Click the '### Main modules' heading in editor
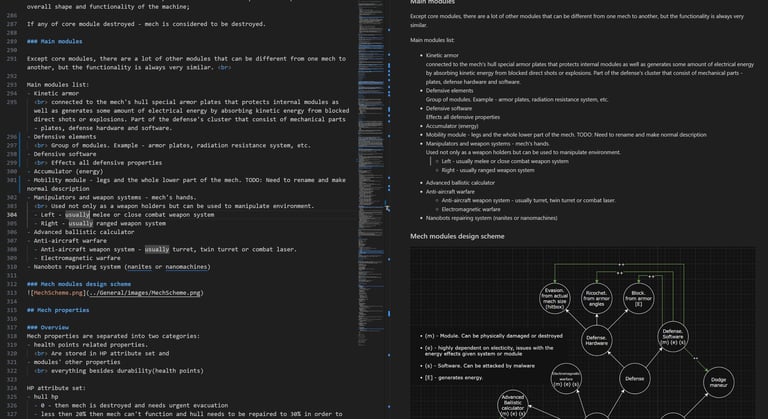 (54, 41)
